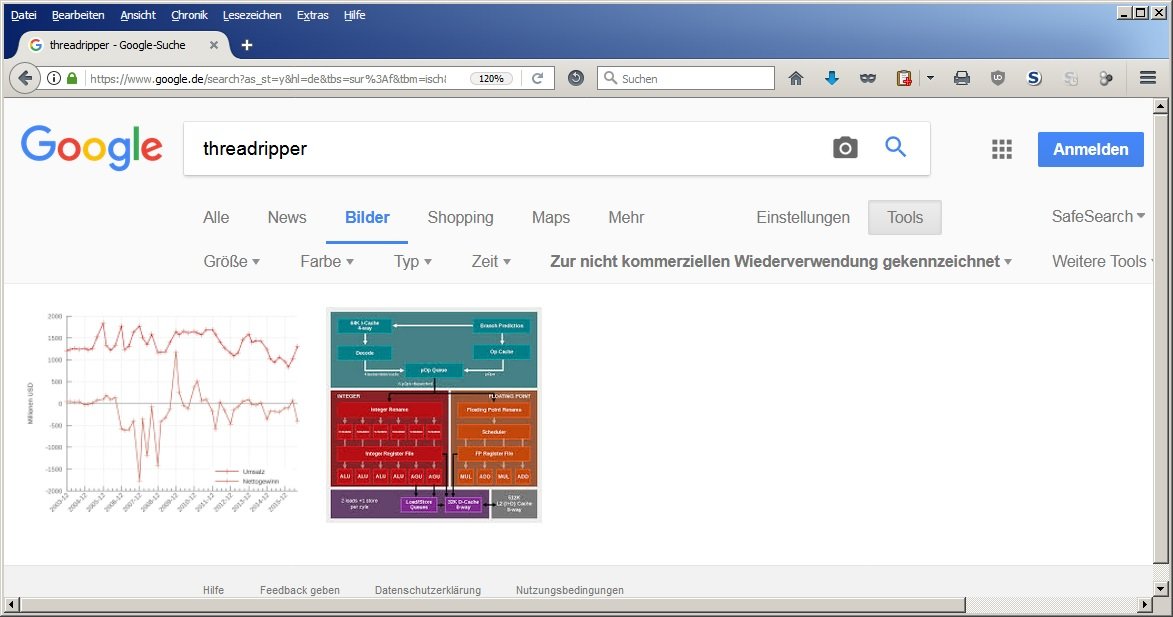Open the uBlock shield extension icon
This screenshot has height=617, width=1173.
[x=997, y=78]
